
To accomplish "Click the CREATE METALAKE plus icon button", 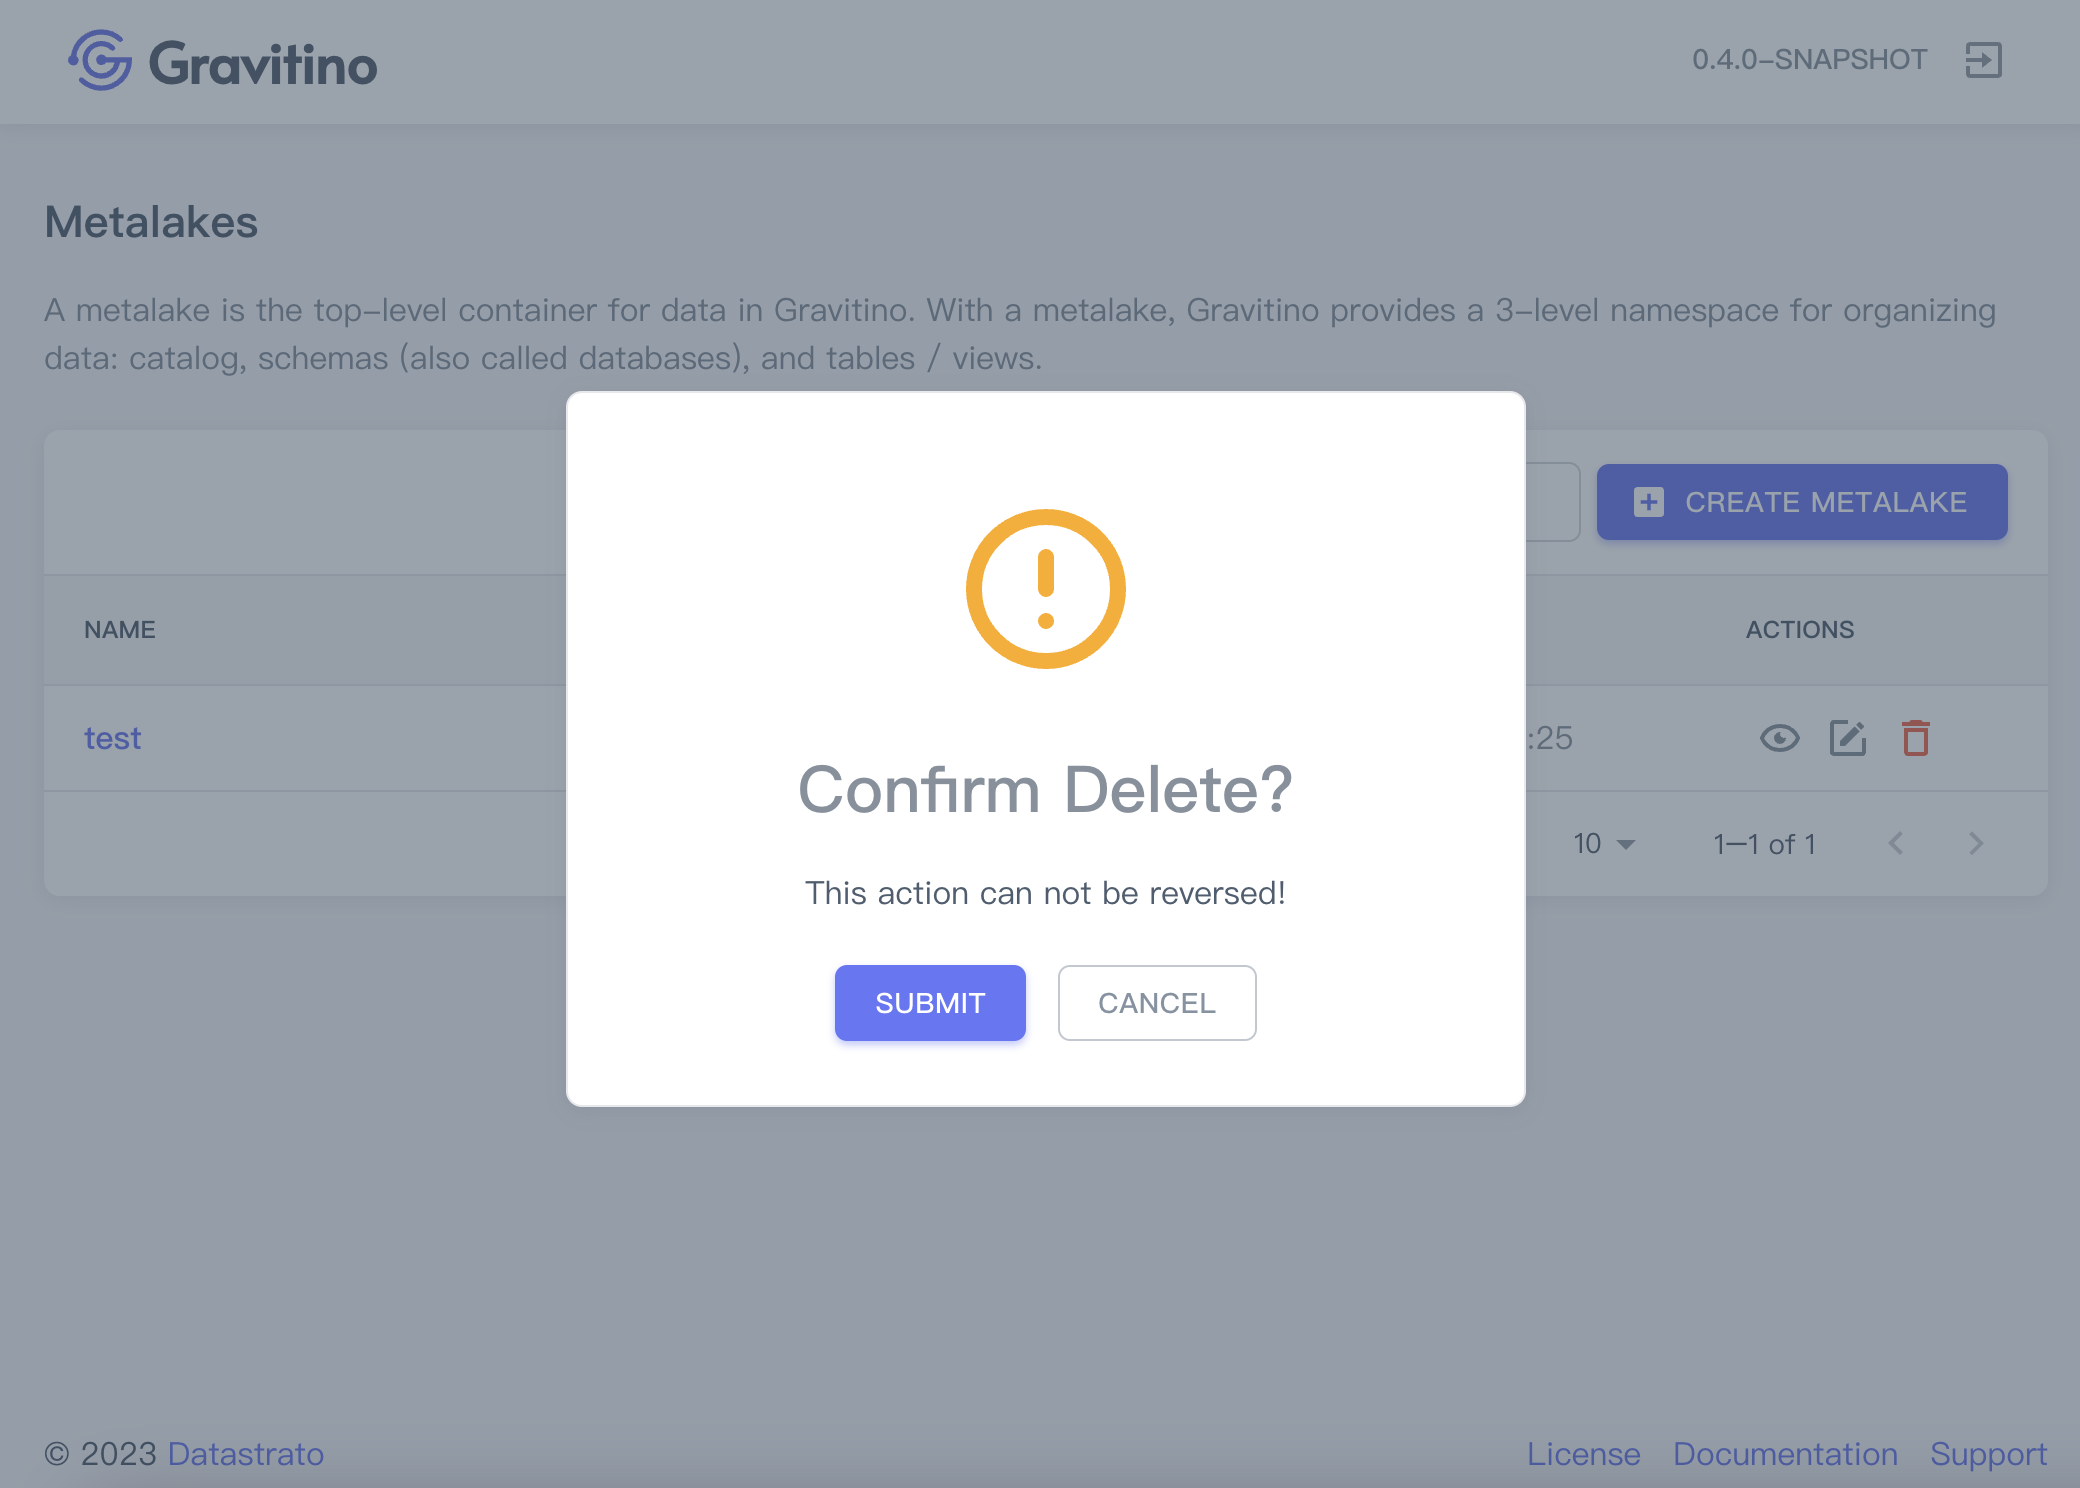I will click(1649, 501).
